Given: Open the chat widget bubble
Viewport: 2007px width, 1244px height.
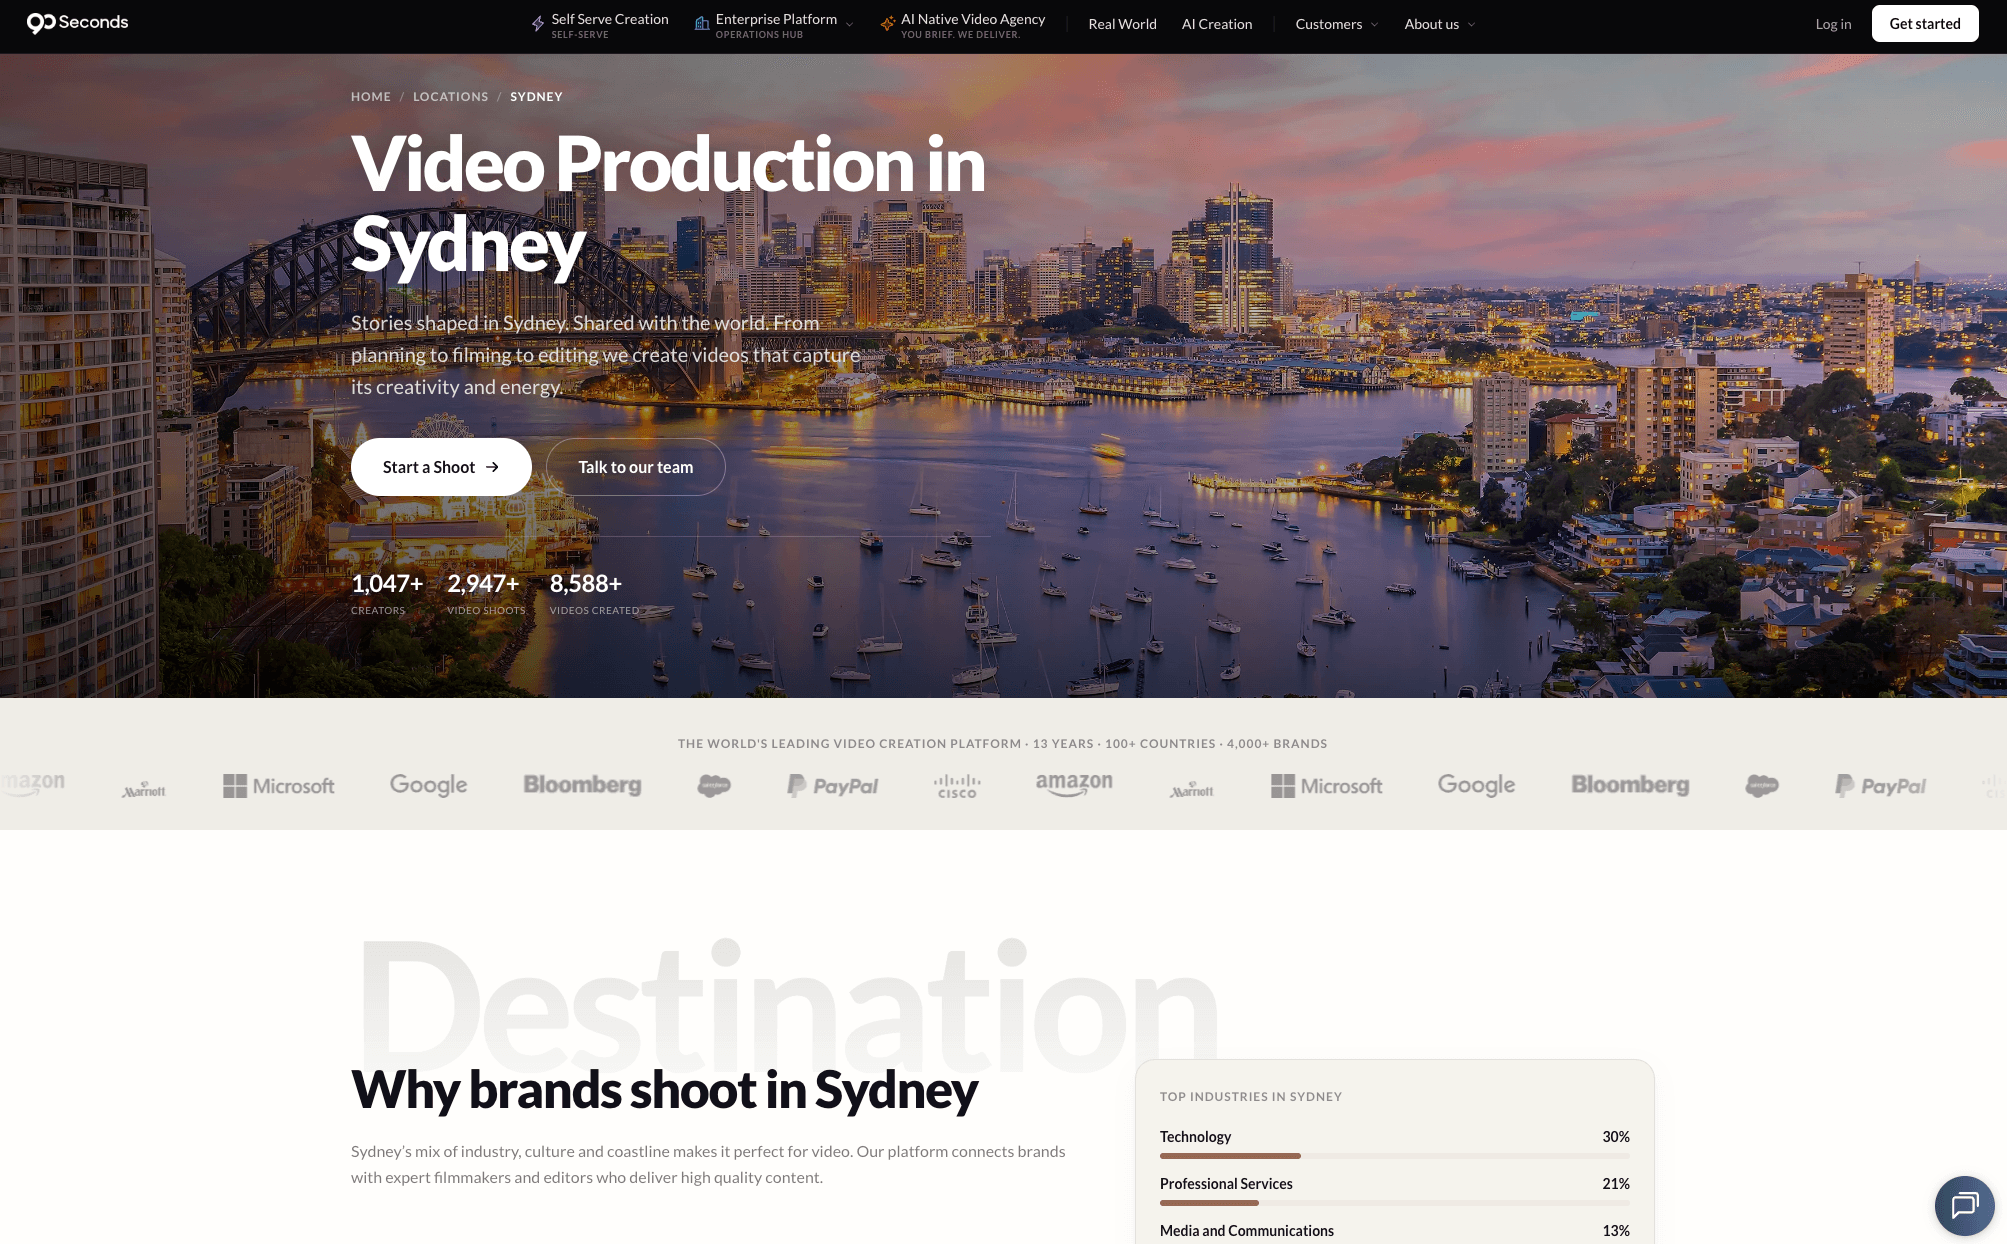Looking at the screenshot, I should (1964, 1205).
